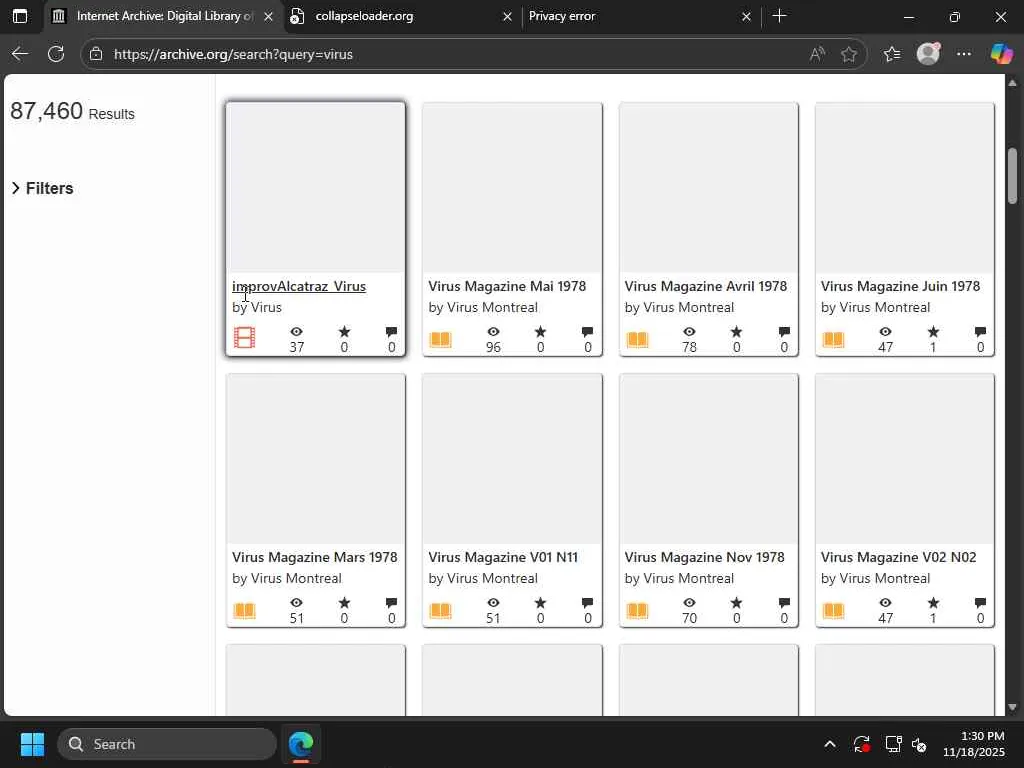Open Virus Magazine Avril 1978 title

click(x=705, y=286)
